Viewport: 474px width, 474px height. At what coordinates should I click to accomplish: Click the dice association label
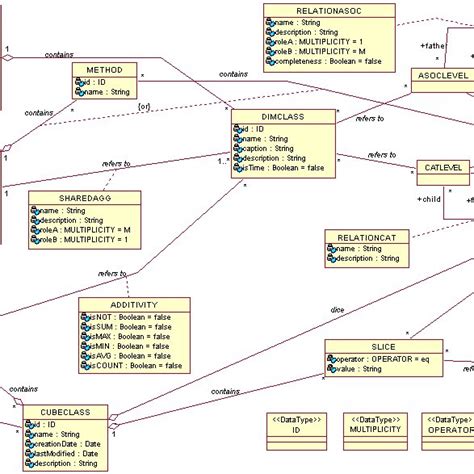337,310
